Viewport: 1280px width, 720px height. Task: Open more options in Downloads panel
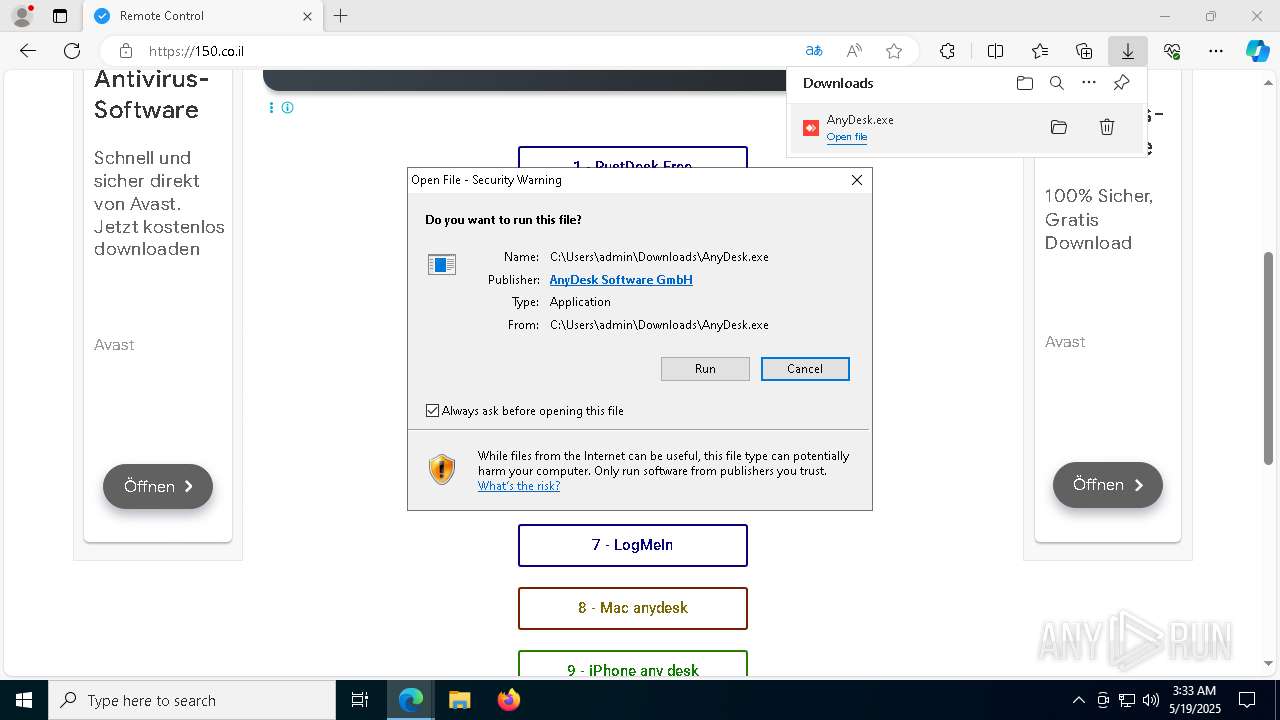pyautogui.click(x=1089, y=83)
